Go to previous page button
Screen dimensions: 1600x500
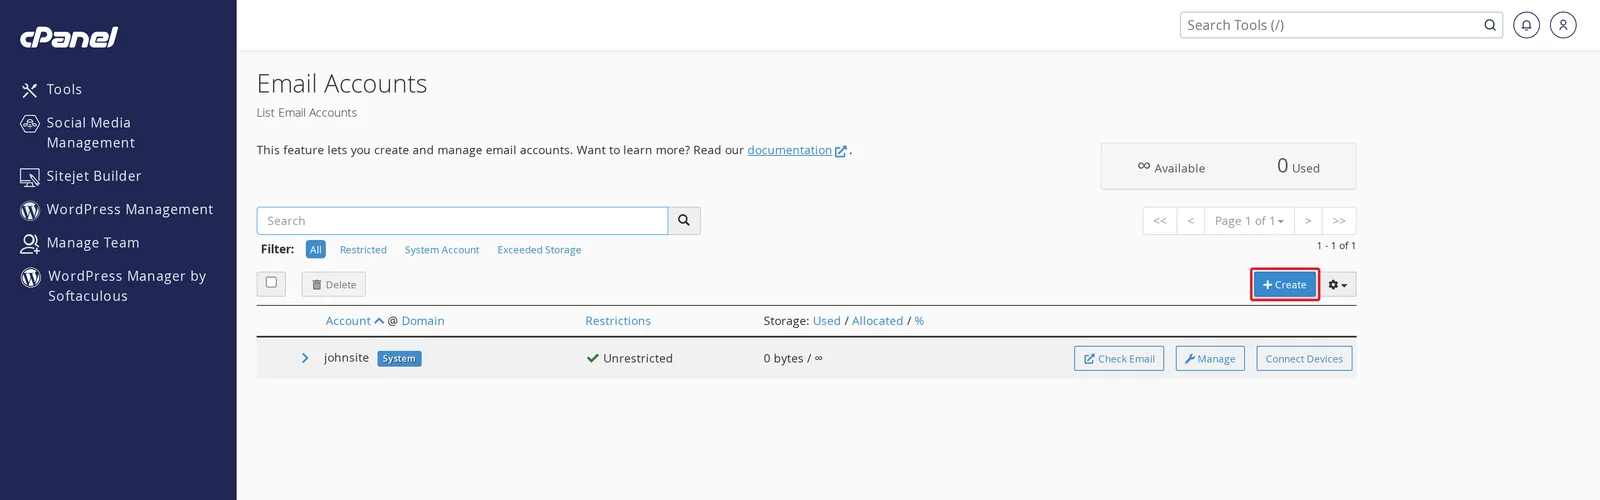tap(1191, 221)
